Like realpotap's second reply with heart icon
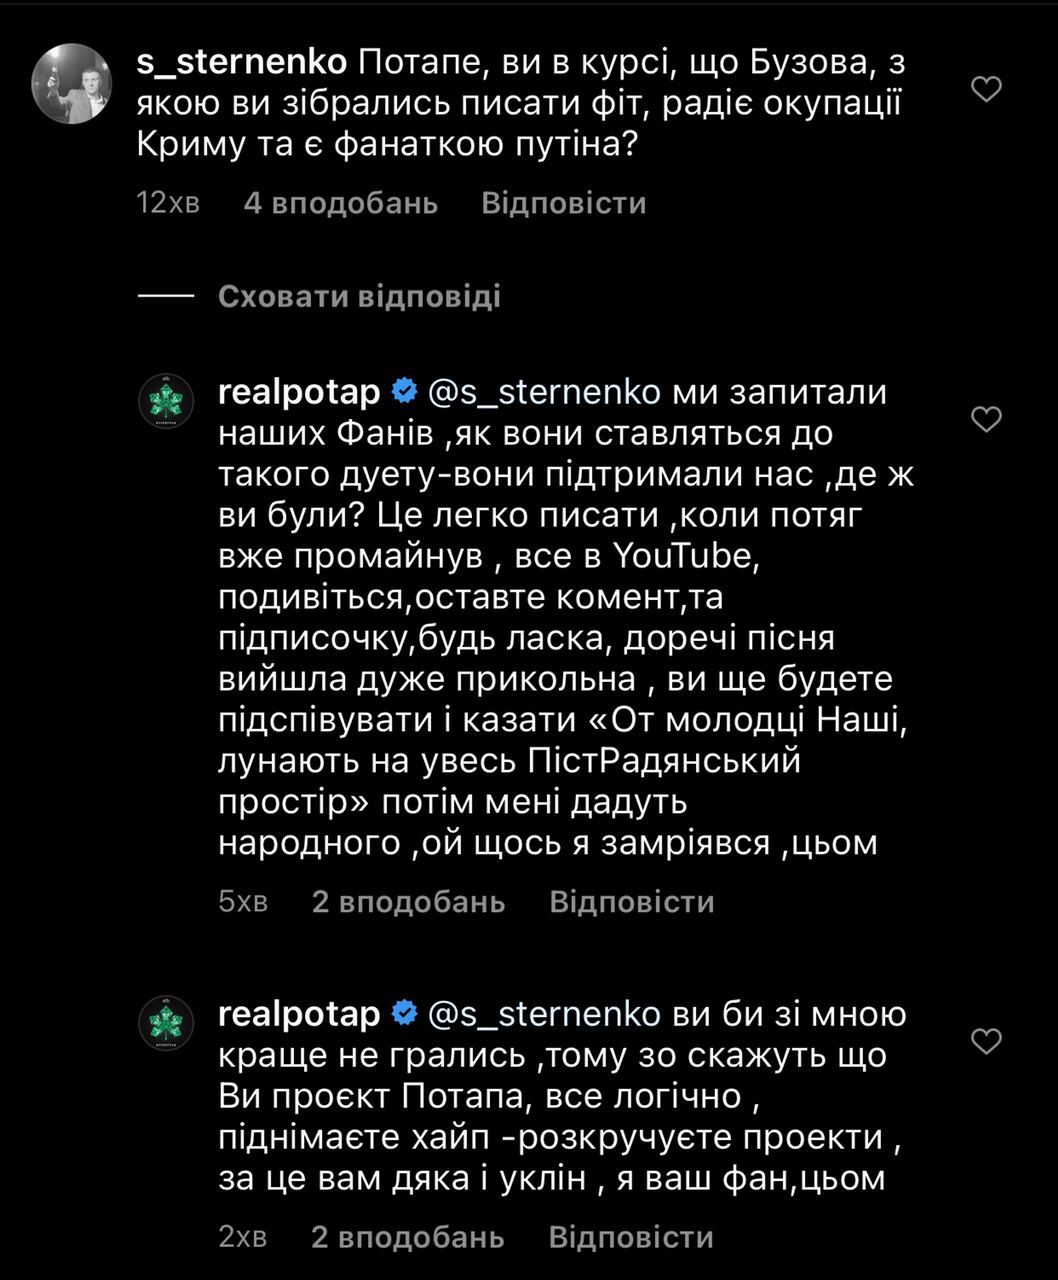Screen dimensions: 1058x1280 coord(987,1041)
